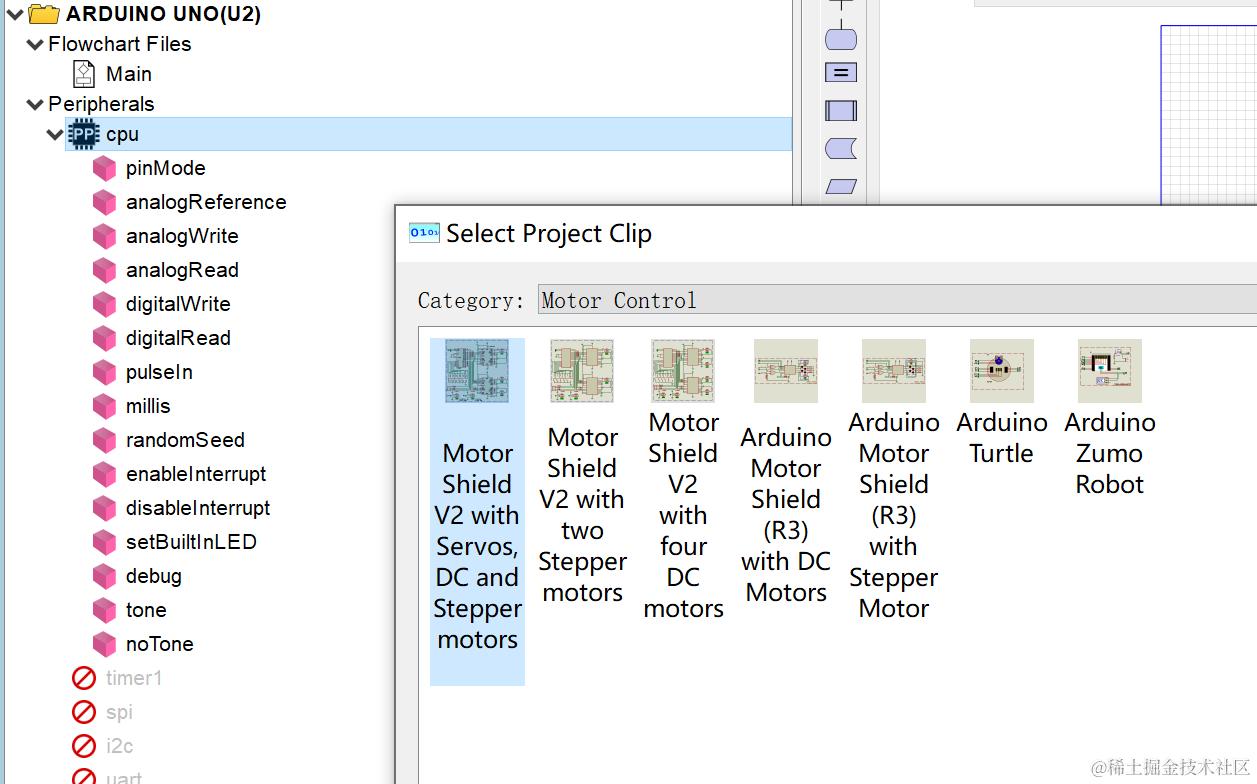Click the analogRead cube icon
This screenshot has width=1257, height=784.
[x=105, y=271]
